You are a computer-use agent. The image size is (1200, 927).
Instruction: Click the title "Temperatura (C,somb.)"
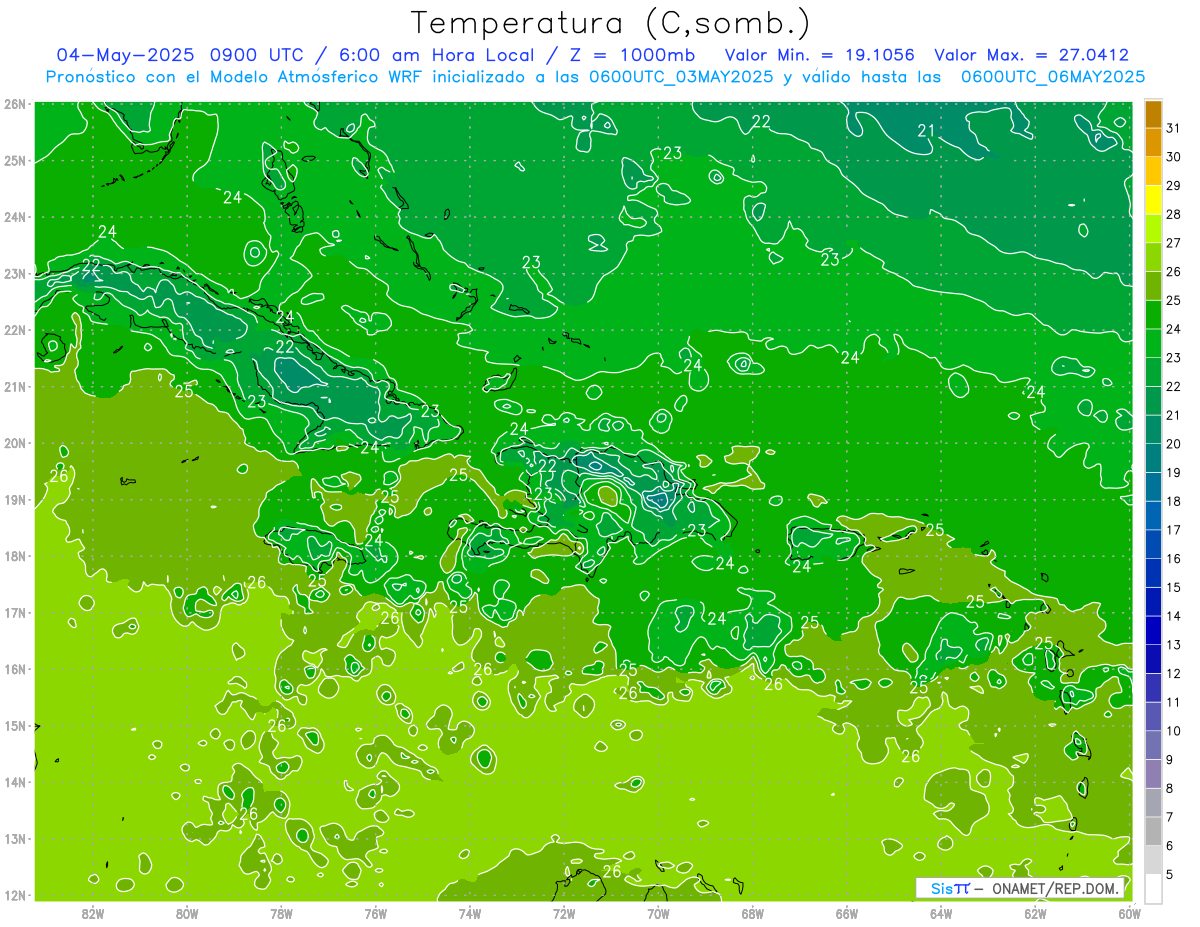coord(611,24)
